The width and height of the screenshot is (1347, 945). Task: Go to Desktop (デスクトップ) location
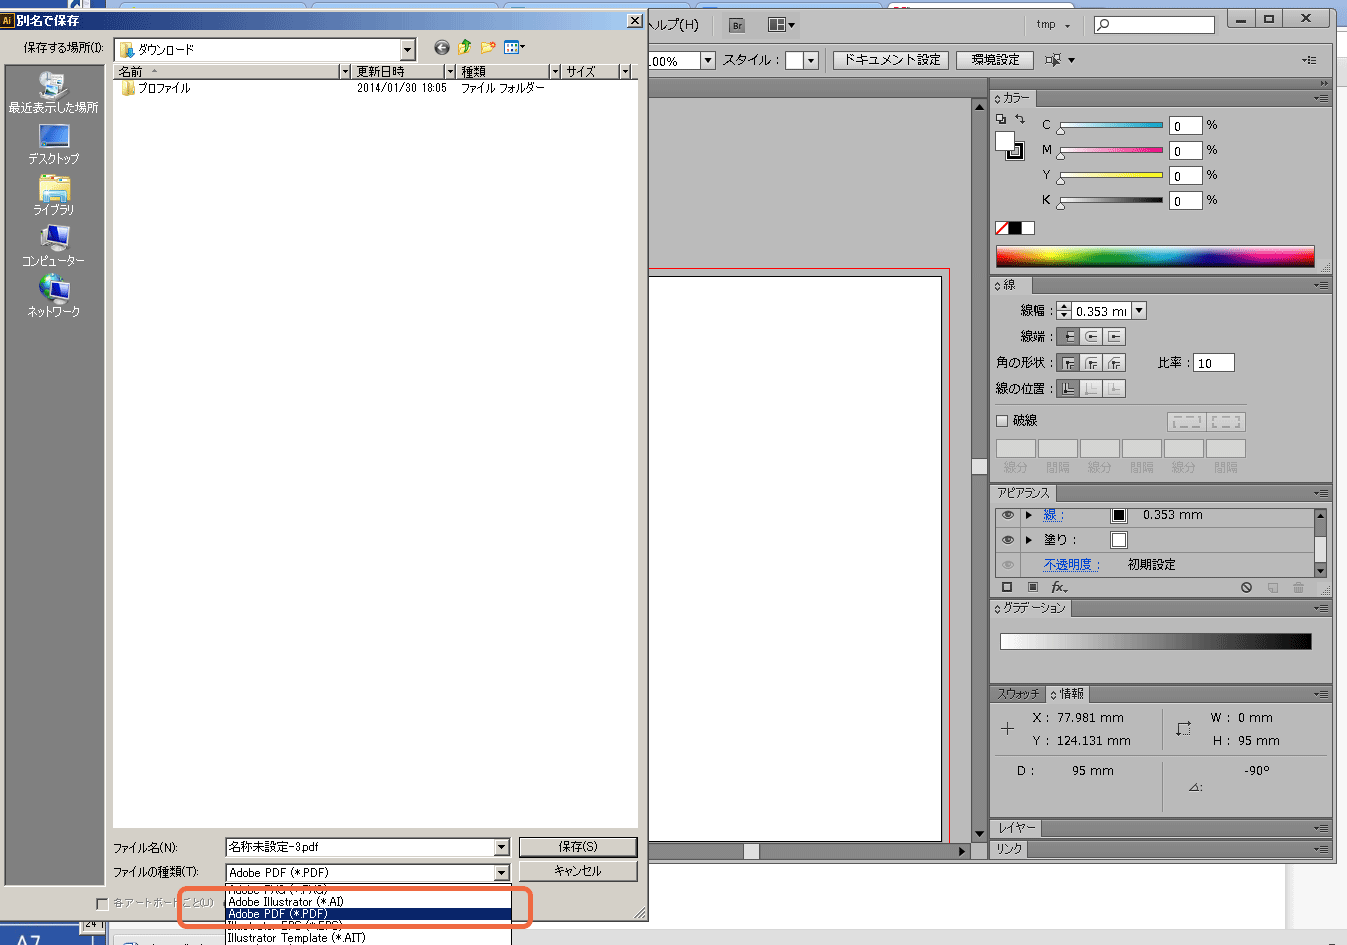53,145
